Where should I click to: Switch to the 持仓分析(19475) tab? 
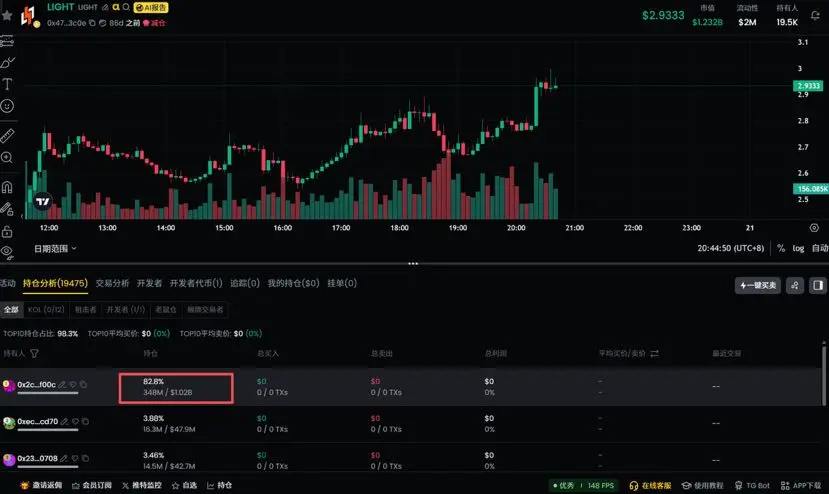pos(55,283)
